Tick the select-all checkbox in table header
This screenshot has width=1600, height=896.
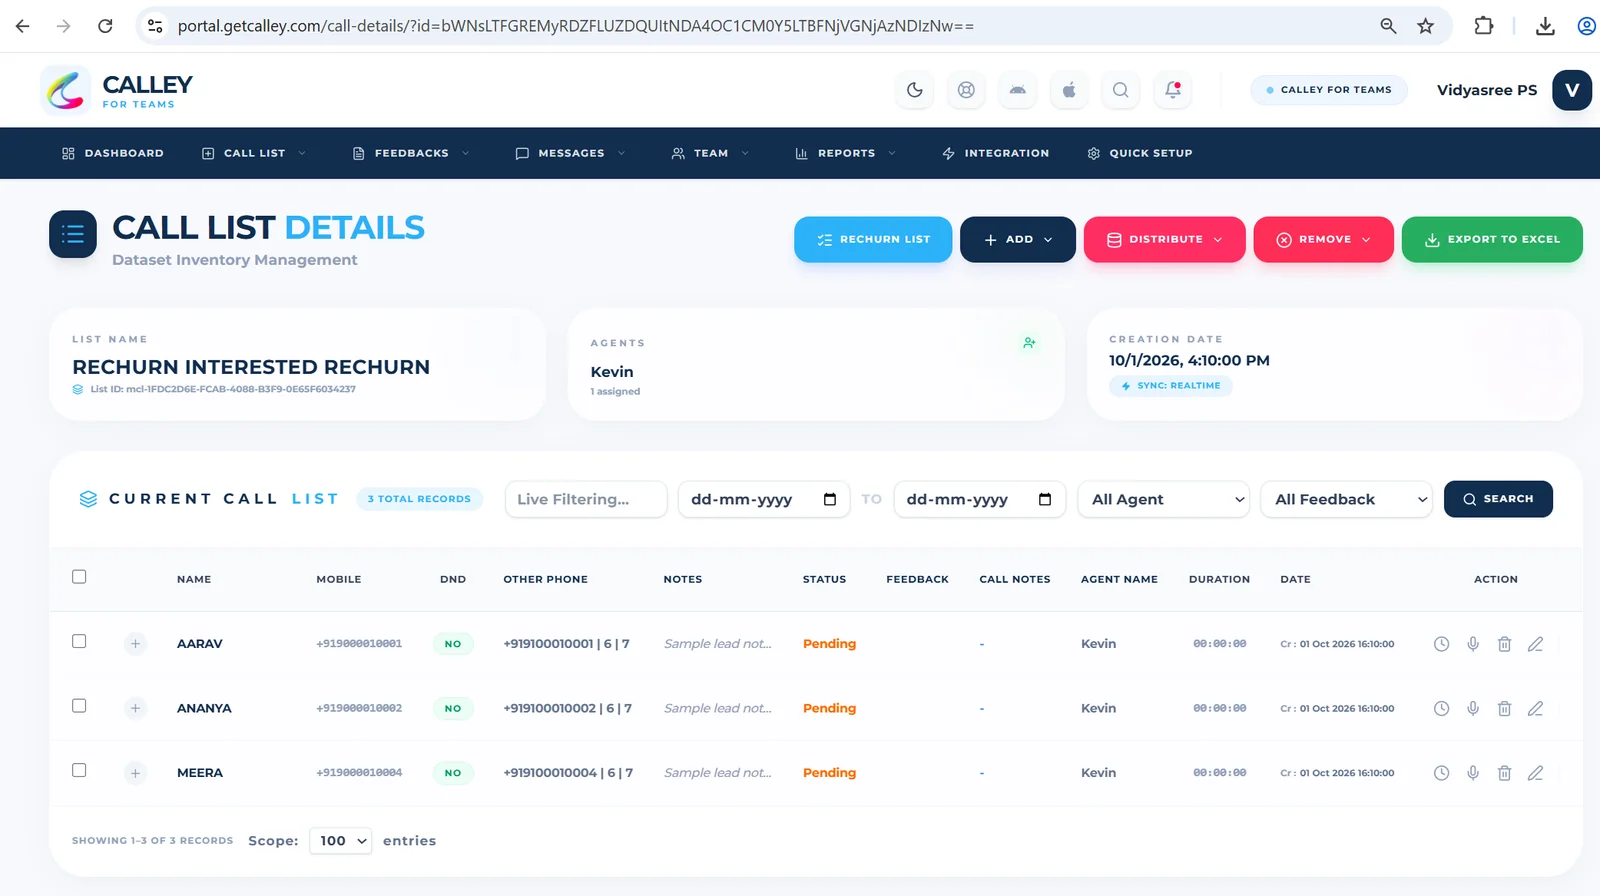click(79, 577)
